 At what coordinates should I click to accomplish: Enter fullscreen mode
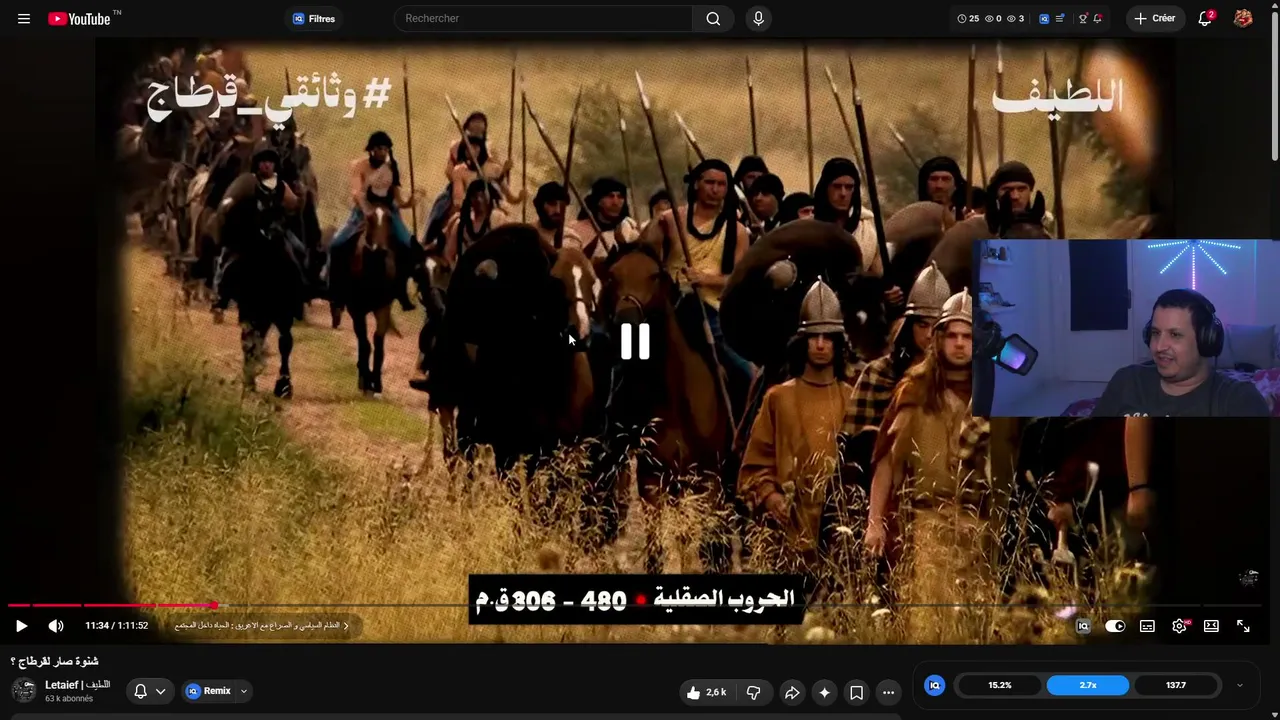pos(1243,626)
